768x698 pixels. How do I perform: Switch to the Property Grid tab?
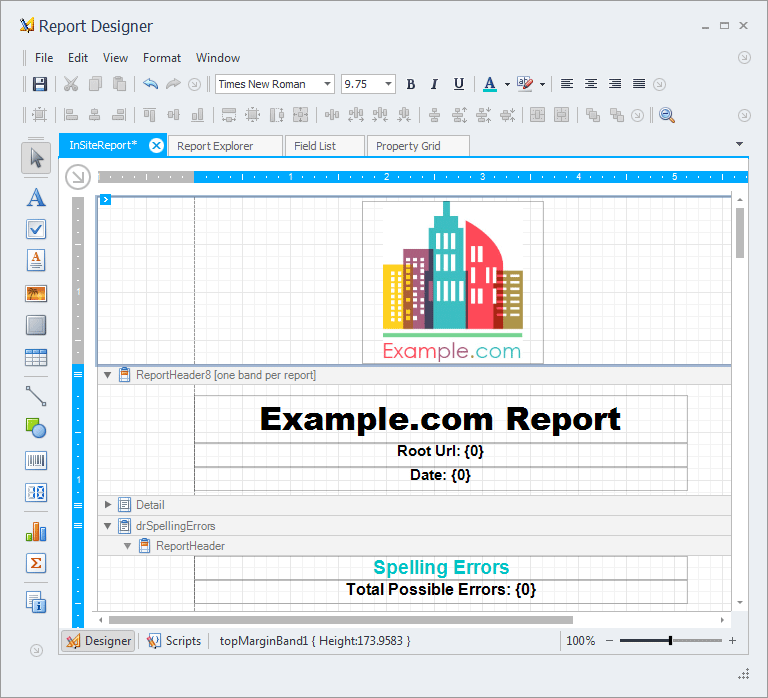pos(418,146)
